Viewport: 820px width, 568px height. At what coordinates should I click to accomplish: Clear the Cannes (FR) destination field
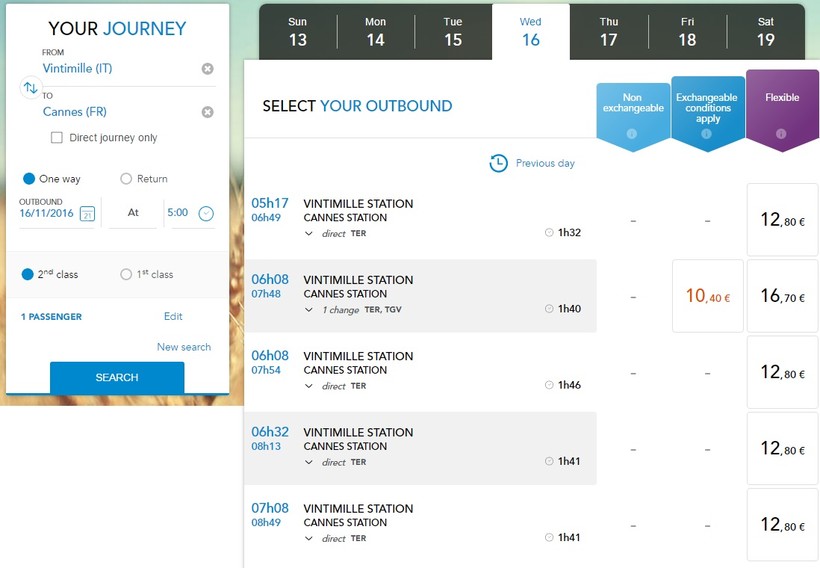point(207,113)
